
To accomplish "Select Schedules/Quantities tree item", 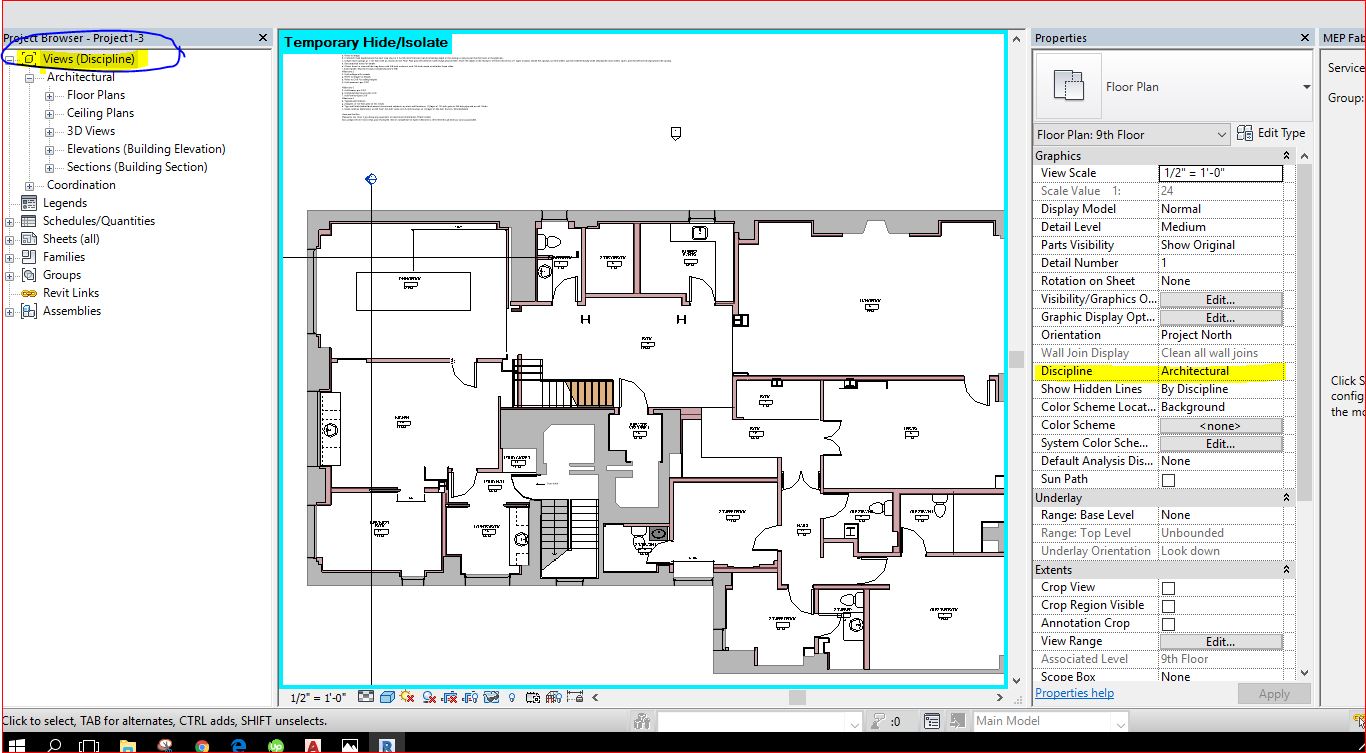I will (x=99, y=221).
